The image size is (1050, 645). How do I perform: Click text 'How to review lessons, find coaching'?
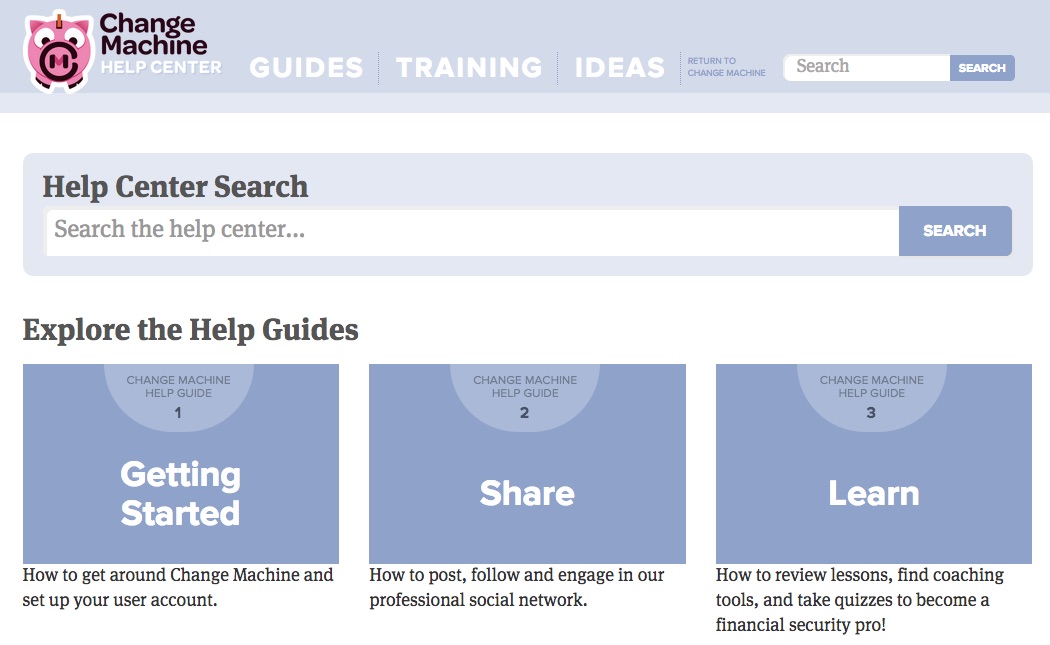(x=860, y=575)
